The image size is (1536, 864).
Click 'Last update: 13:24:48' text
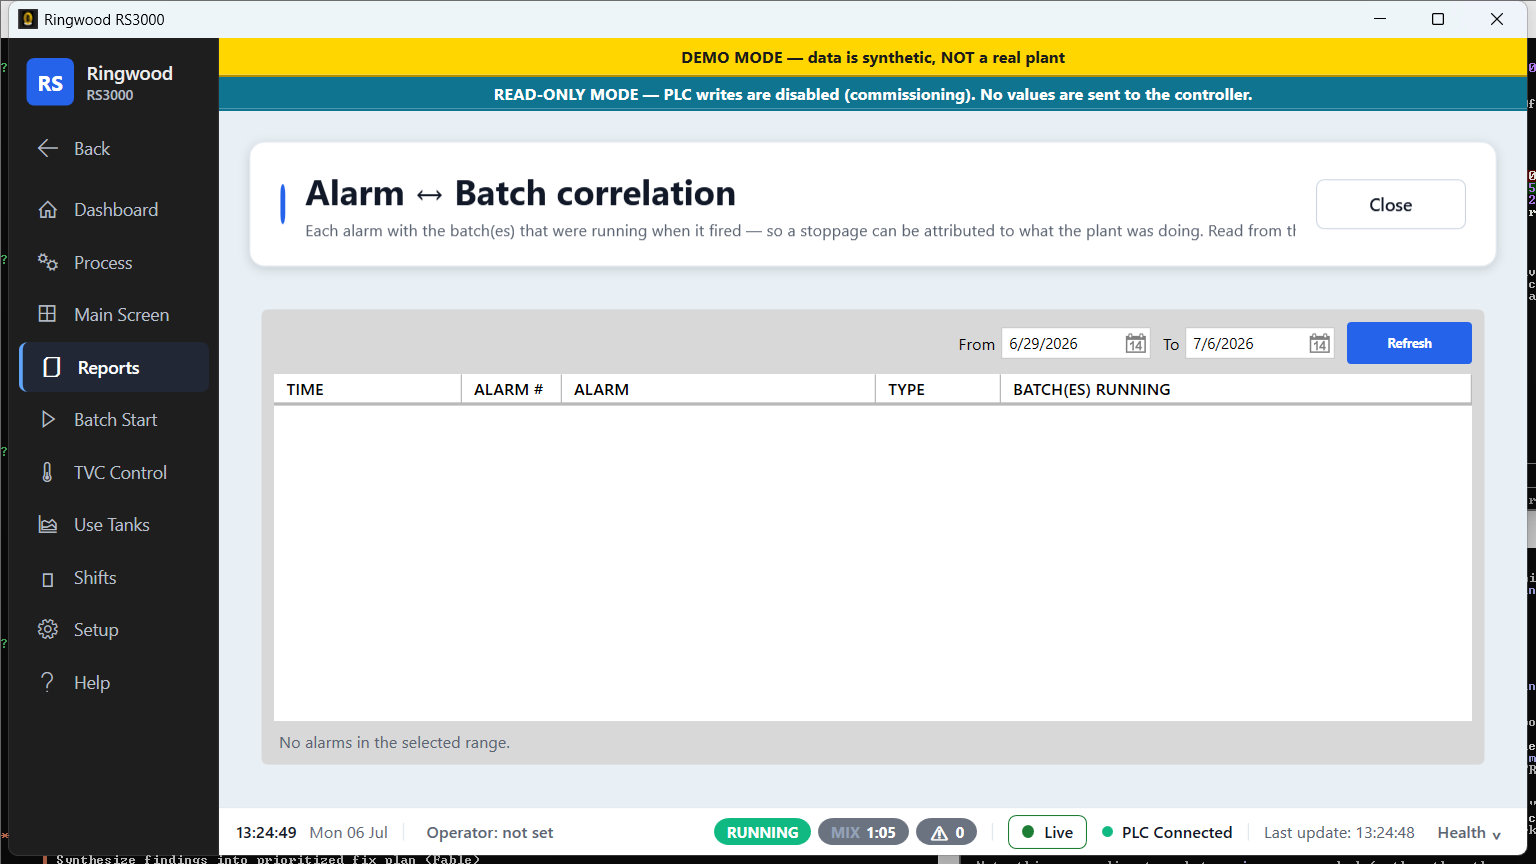pos(1339,832)
